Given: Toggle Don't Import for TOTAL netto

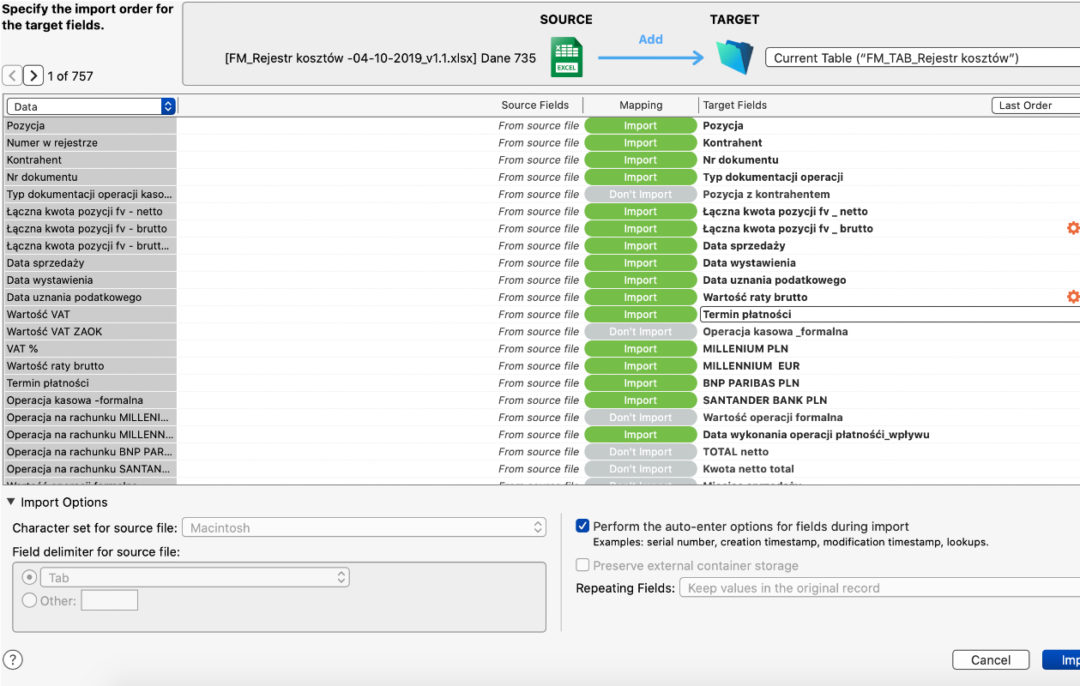Looking at the screenshot, I should point(641,452).
